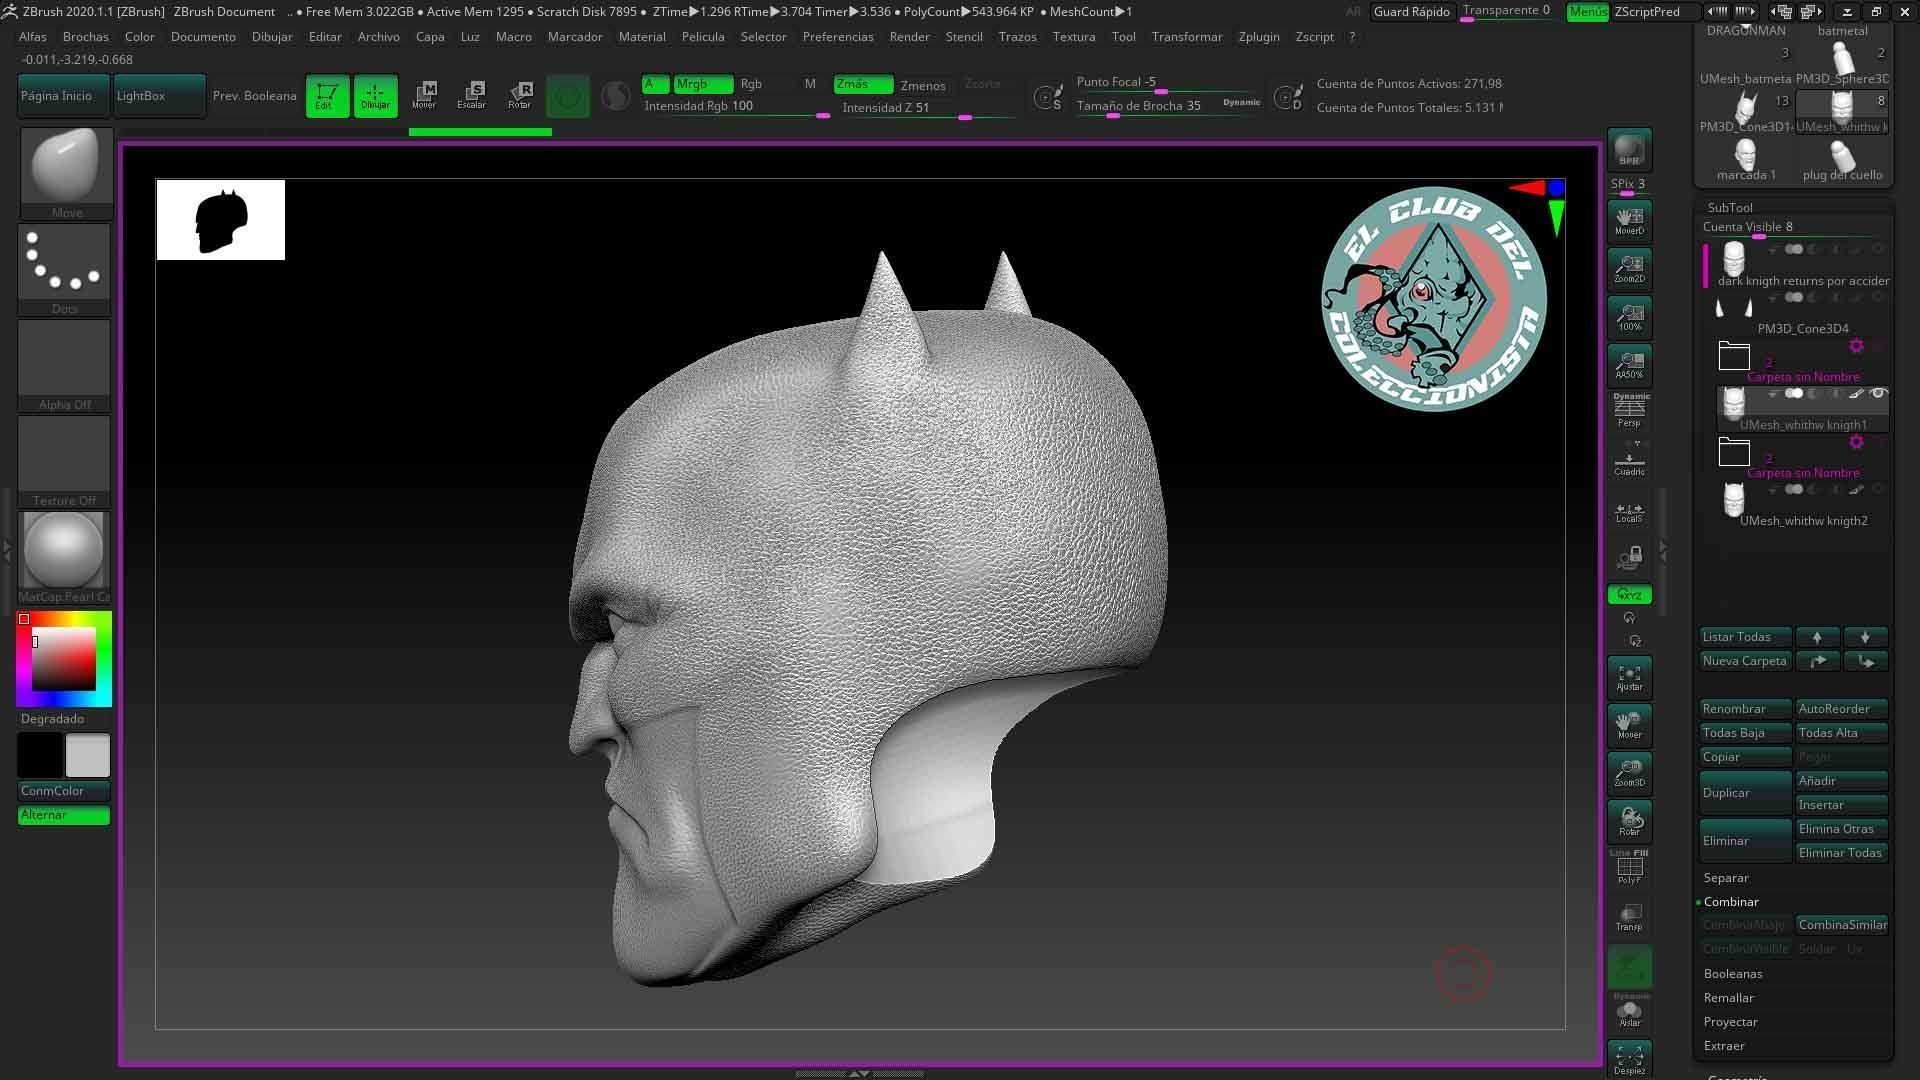The image size is (1920, 1080).
Task: Click the Zoom3D icon in right shelf
Action: click(x=1629, y=773)
